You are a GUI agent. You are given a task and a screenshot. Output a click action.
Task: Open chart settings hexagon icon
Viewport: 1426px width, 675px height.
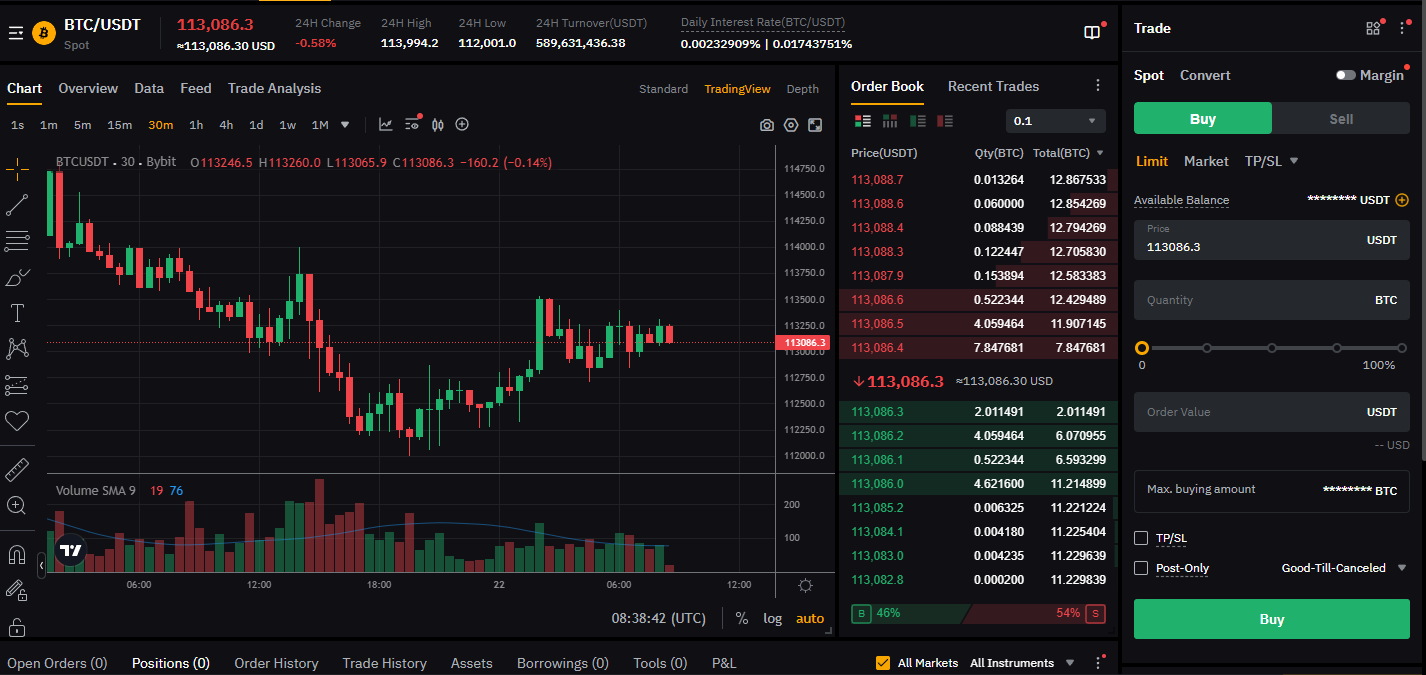(791, 125)
